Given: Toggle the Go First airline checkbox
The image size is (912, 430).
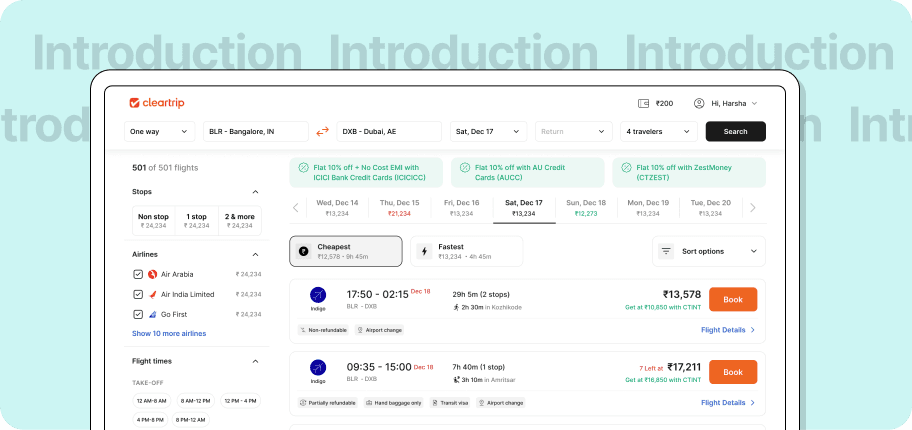Looking at the screenshot, I should tap(138, 314).
